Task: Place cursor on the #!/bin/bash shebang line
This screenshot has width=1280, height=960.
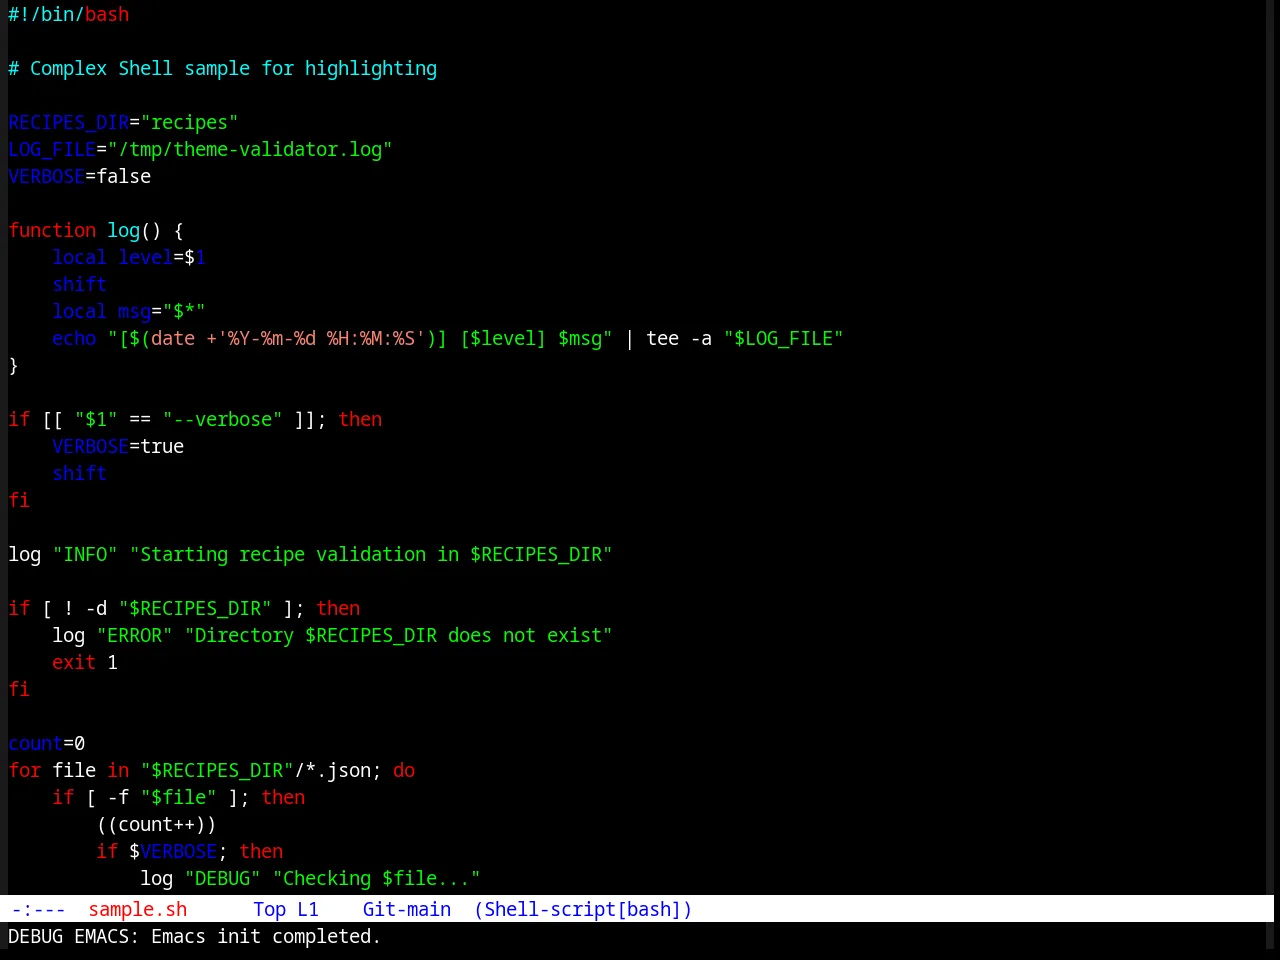Action: [x=69, y=14]
